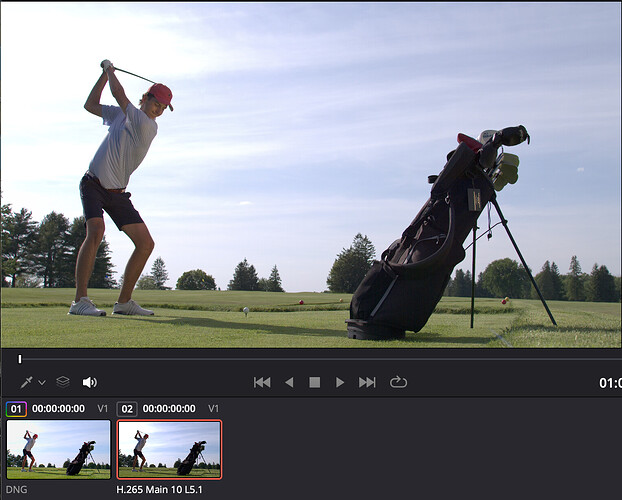Jump to the first frame

click(262, 382)
